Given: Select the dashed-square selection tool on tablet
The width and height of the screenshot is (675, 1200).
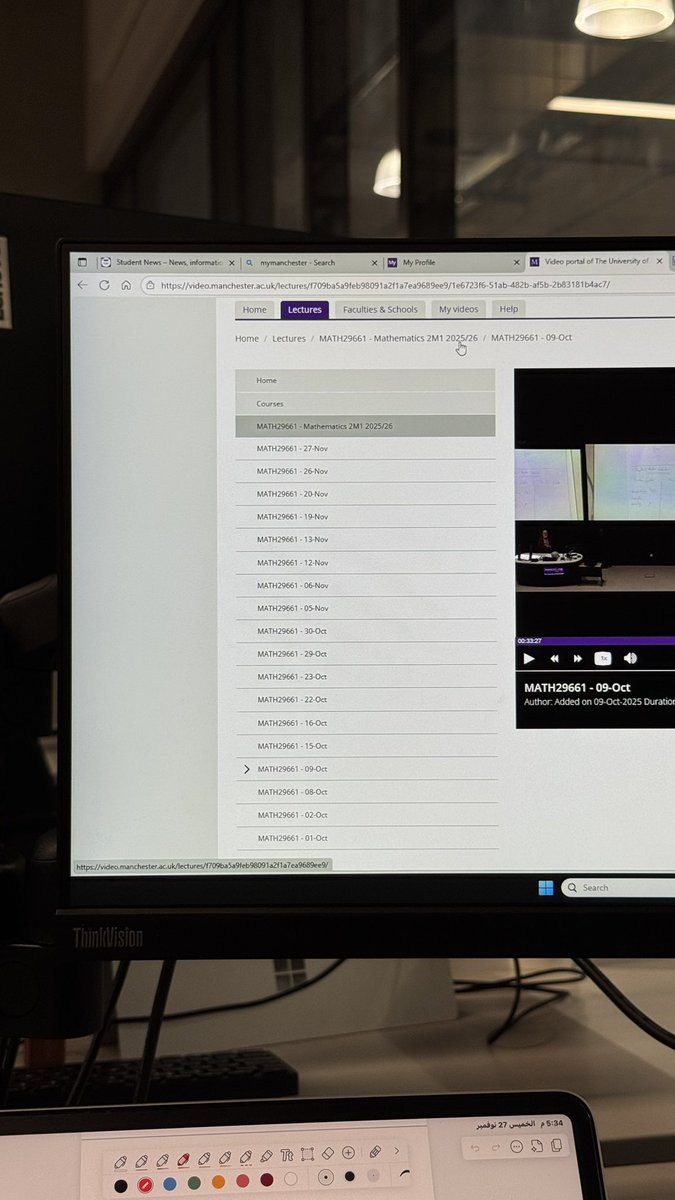Looking at the screenshot, I should 307,1154.
